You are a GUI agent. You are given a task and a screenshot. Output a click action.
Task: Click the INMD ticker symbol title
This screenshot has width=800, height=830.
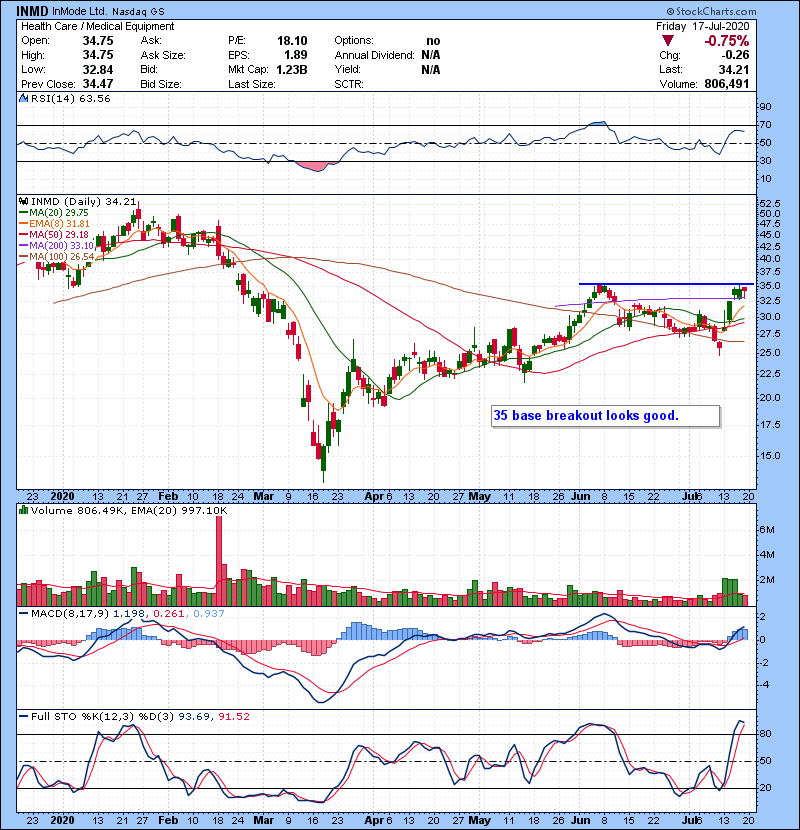(32, 11)
